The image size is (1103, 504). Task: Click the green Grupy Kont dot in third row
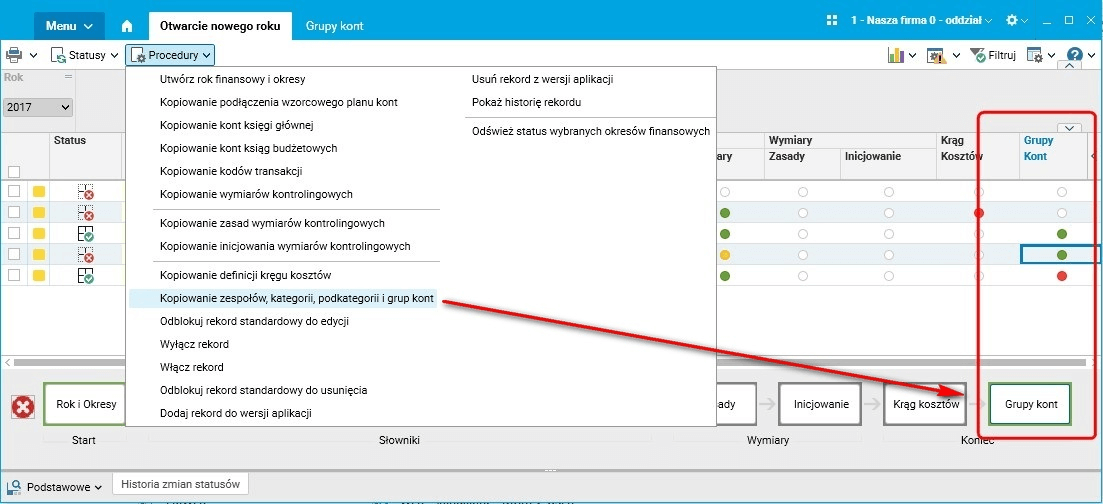(1062, 234)
